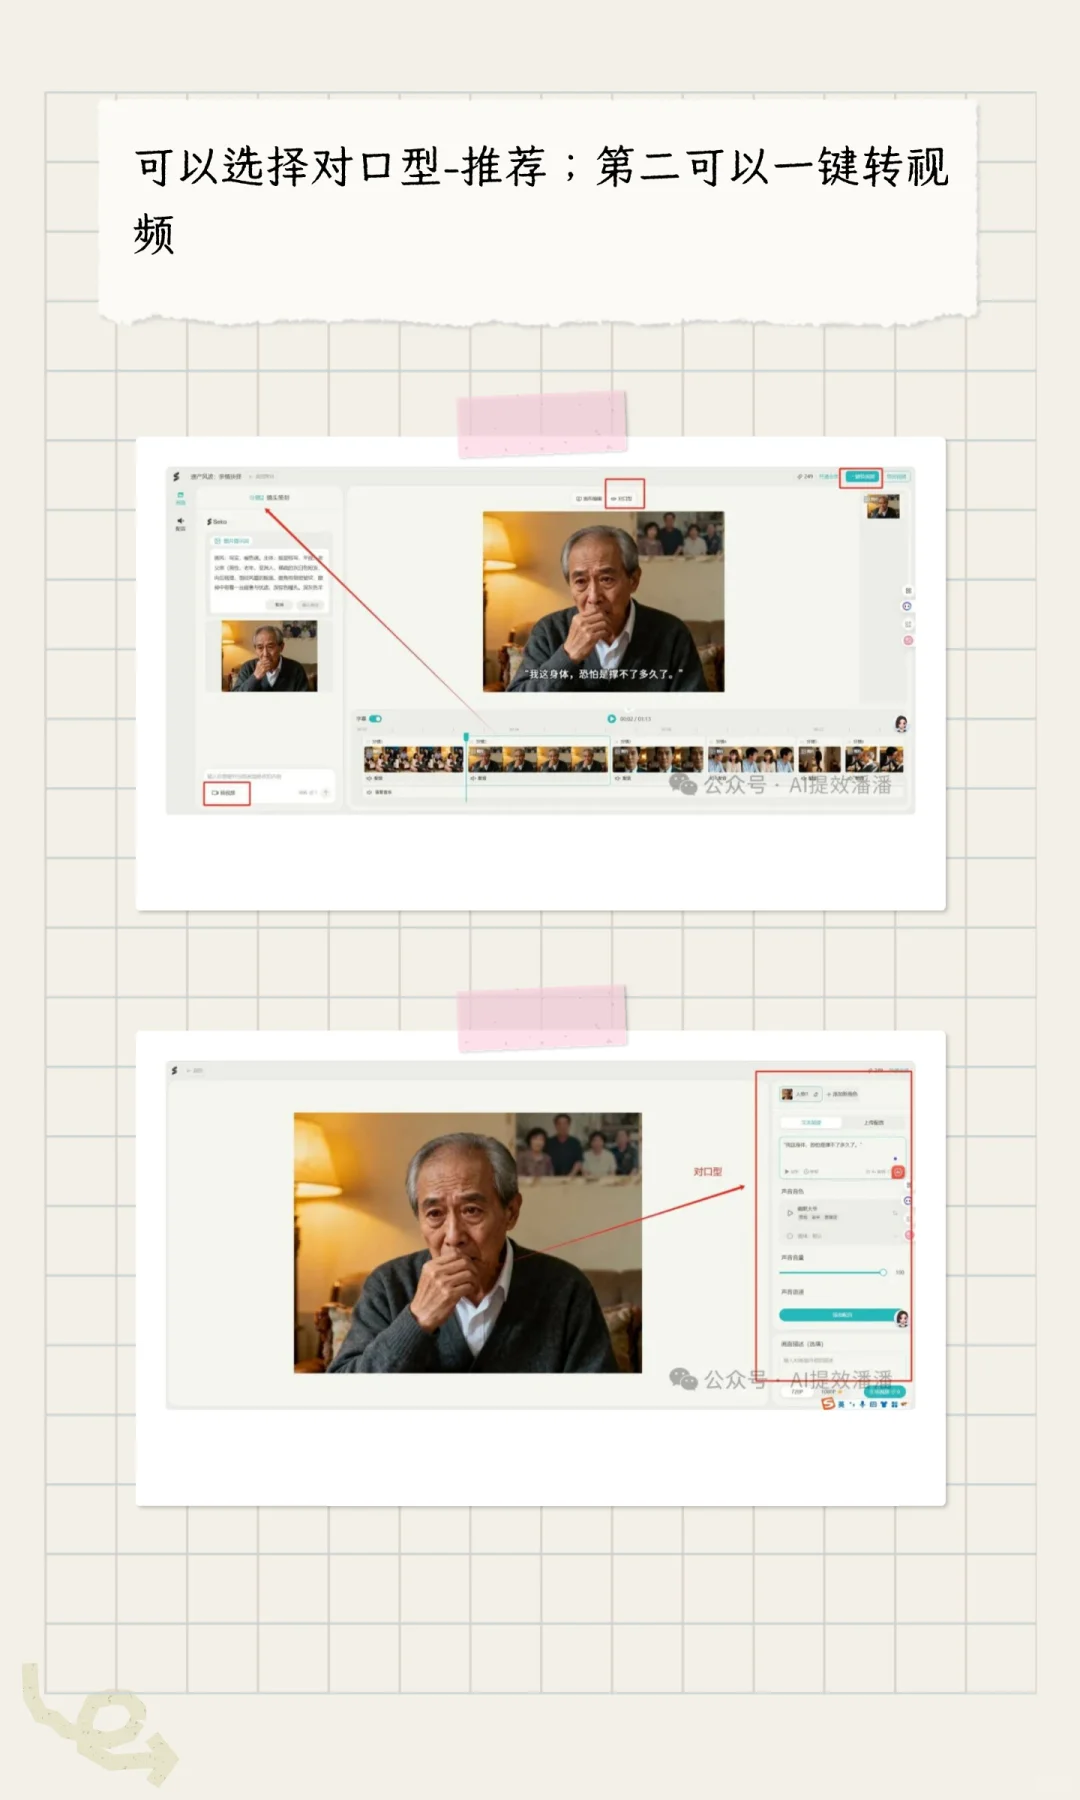Image resolution: width=1080 pixels, height=1800 pixels.
Task: Open the small storyboard thumbnail at top right
Action: coord(883,506)
